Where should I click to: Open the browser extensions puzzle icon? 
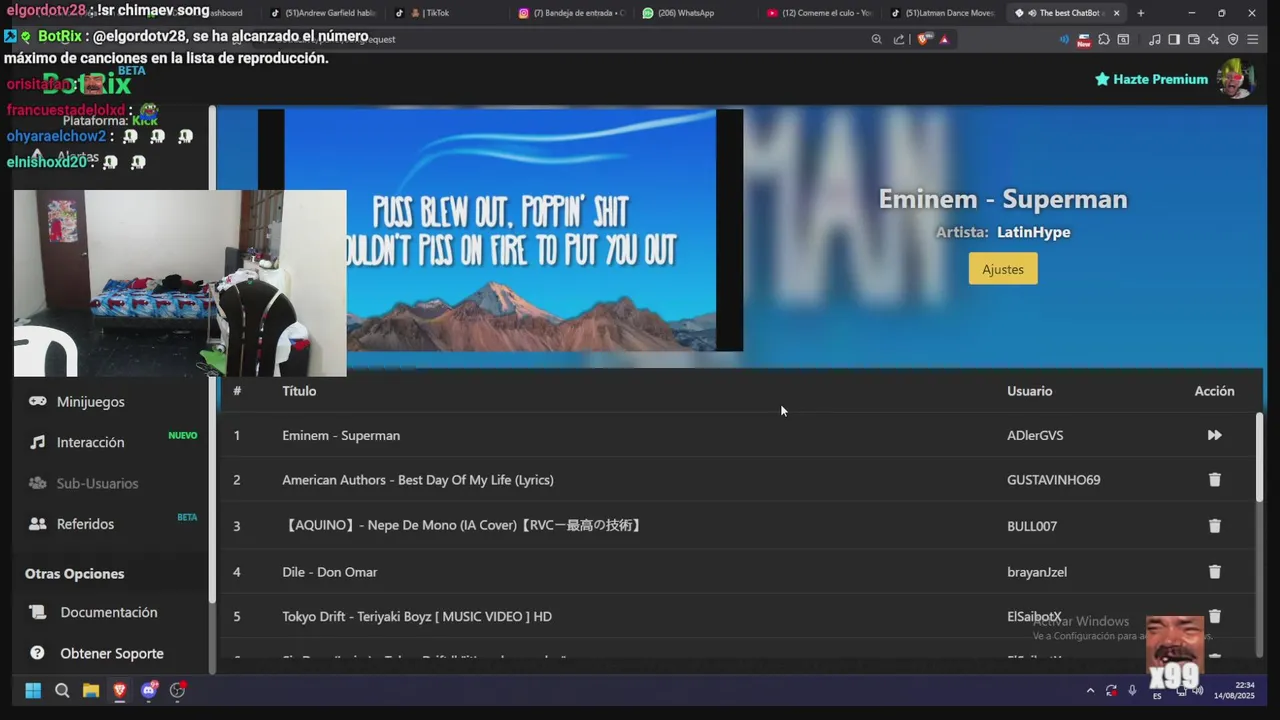(1104, 39)
